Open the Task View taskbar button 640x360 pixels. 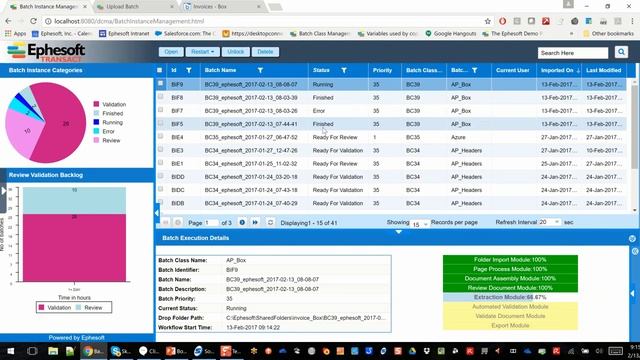tap(32, 351)
